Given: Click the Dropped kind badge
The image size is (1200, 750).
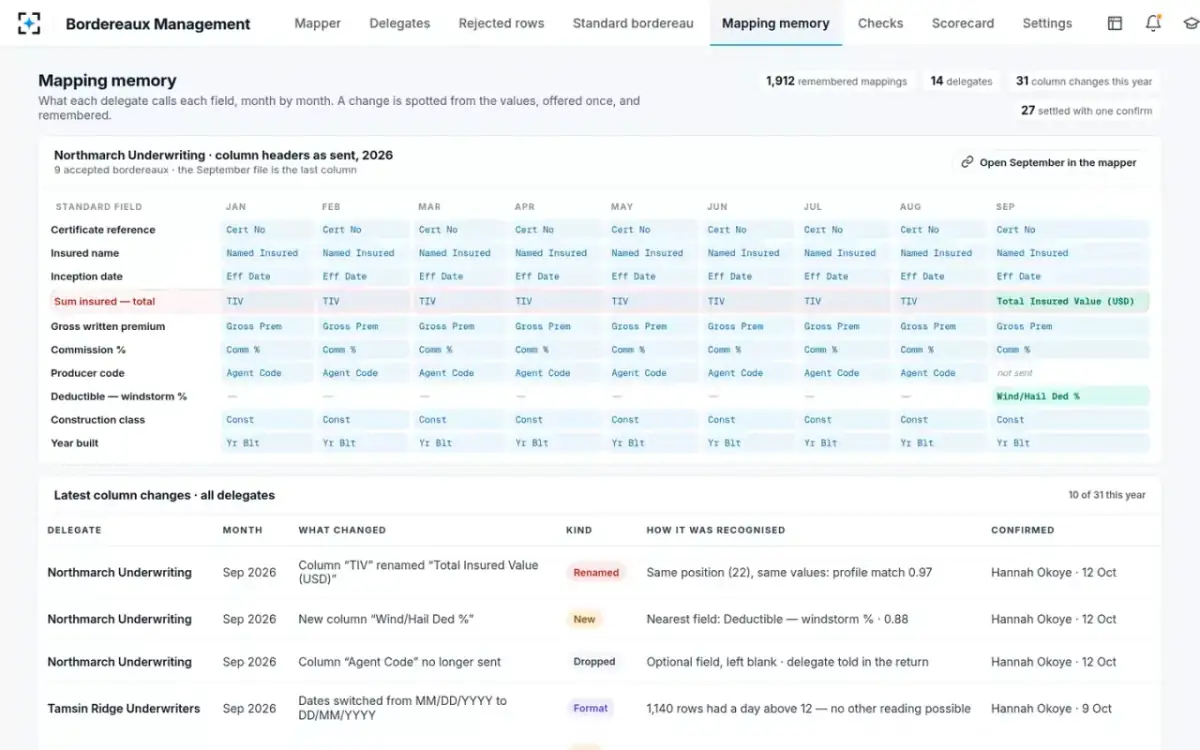Looking at the screenshot, I should tap(595, 662).
